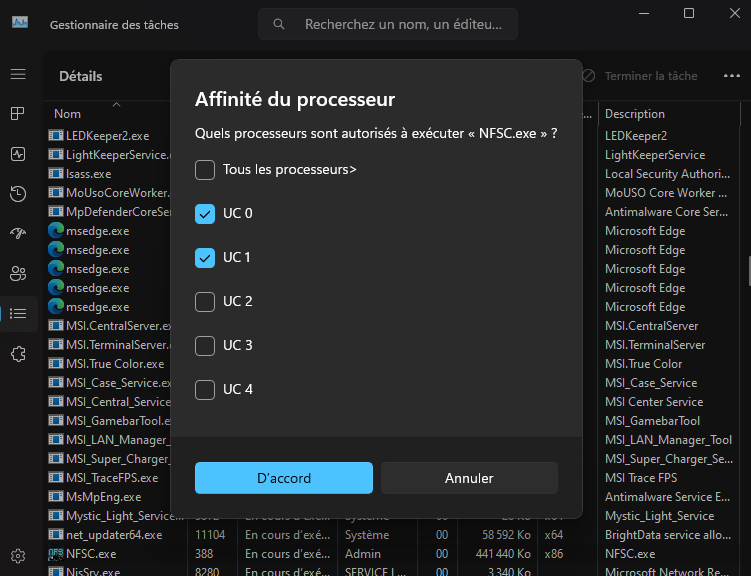Viewport: 751px width, 576px height.
Task: Confirm with the D'accord button
Action: click(284, 478)
